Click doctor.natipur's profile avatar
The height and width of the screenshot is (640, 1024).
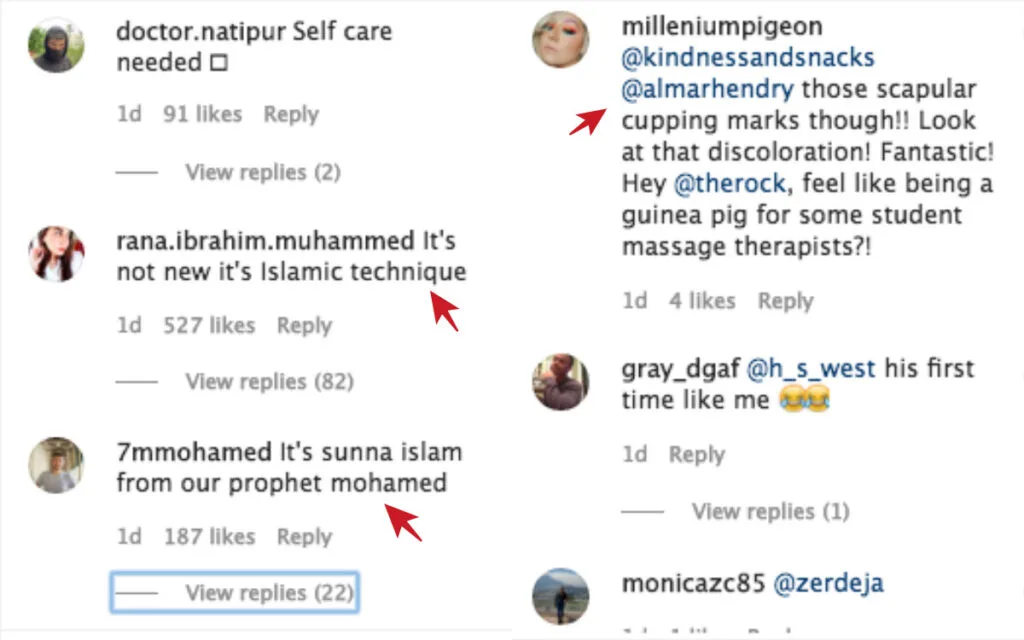[56, 46]
